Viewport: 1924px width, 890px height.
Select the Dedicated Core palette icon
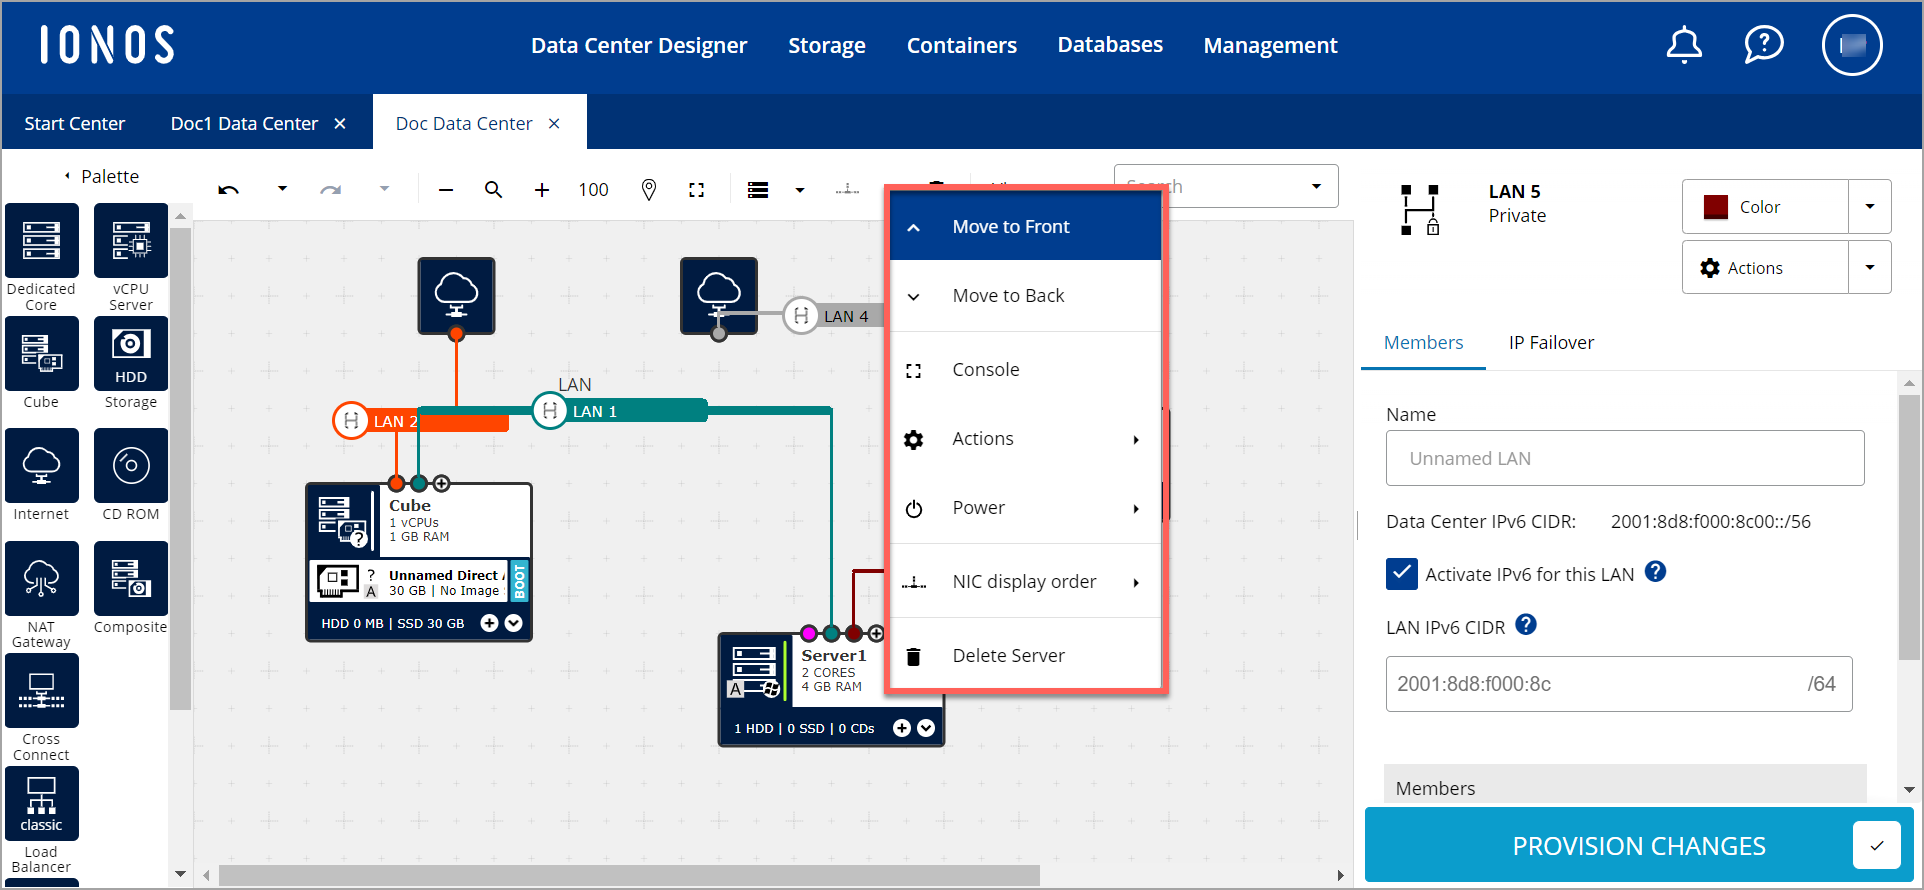pyautogui.click(x=42, y=241)
